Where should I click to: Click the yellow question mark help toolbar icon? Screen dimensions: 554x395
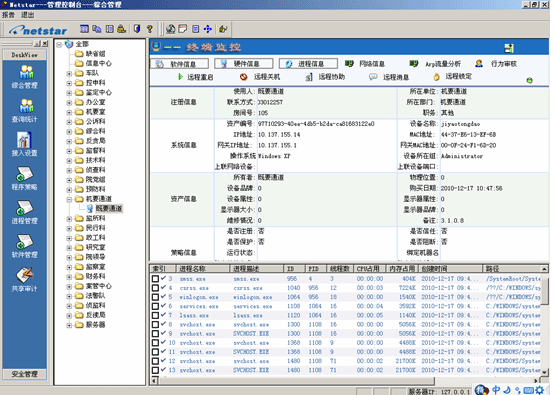click(x=149, y=29)
